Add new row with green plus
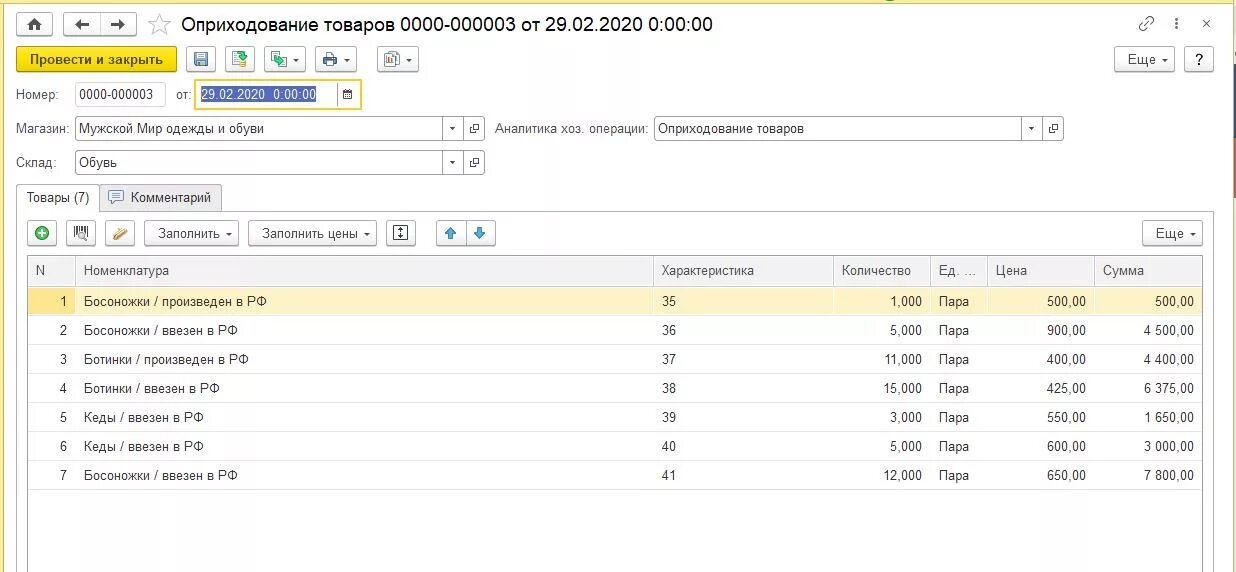The width and height of the screenshot is (1236, 572). [x=42, y=233]
